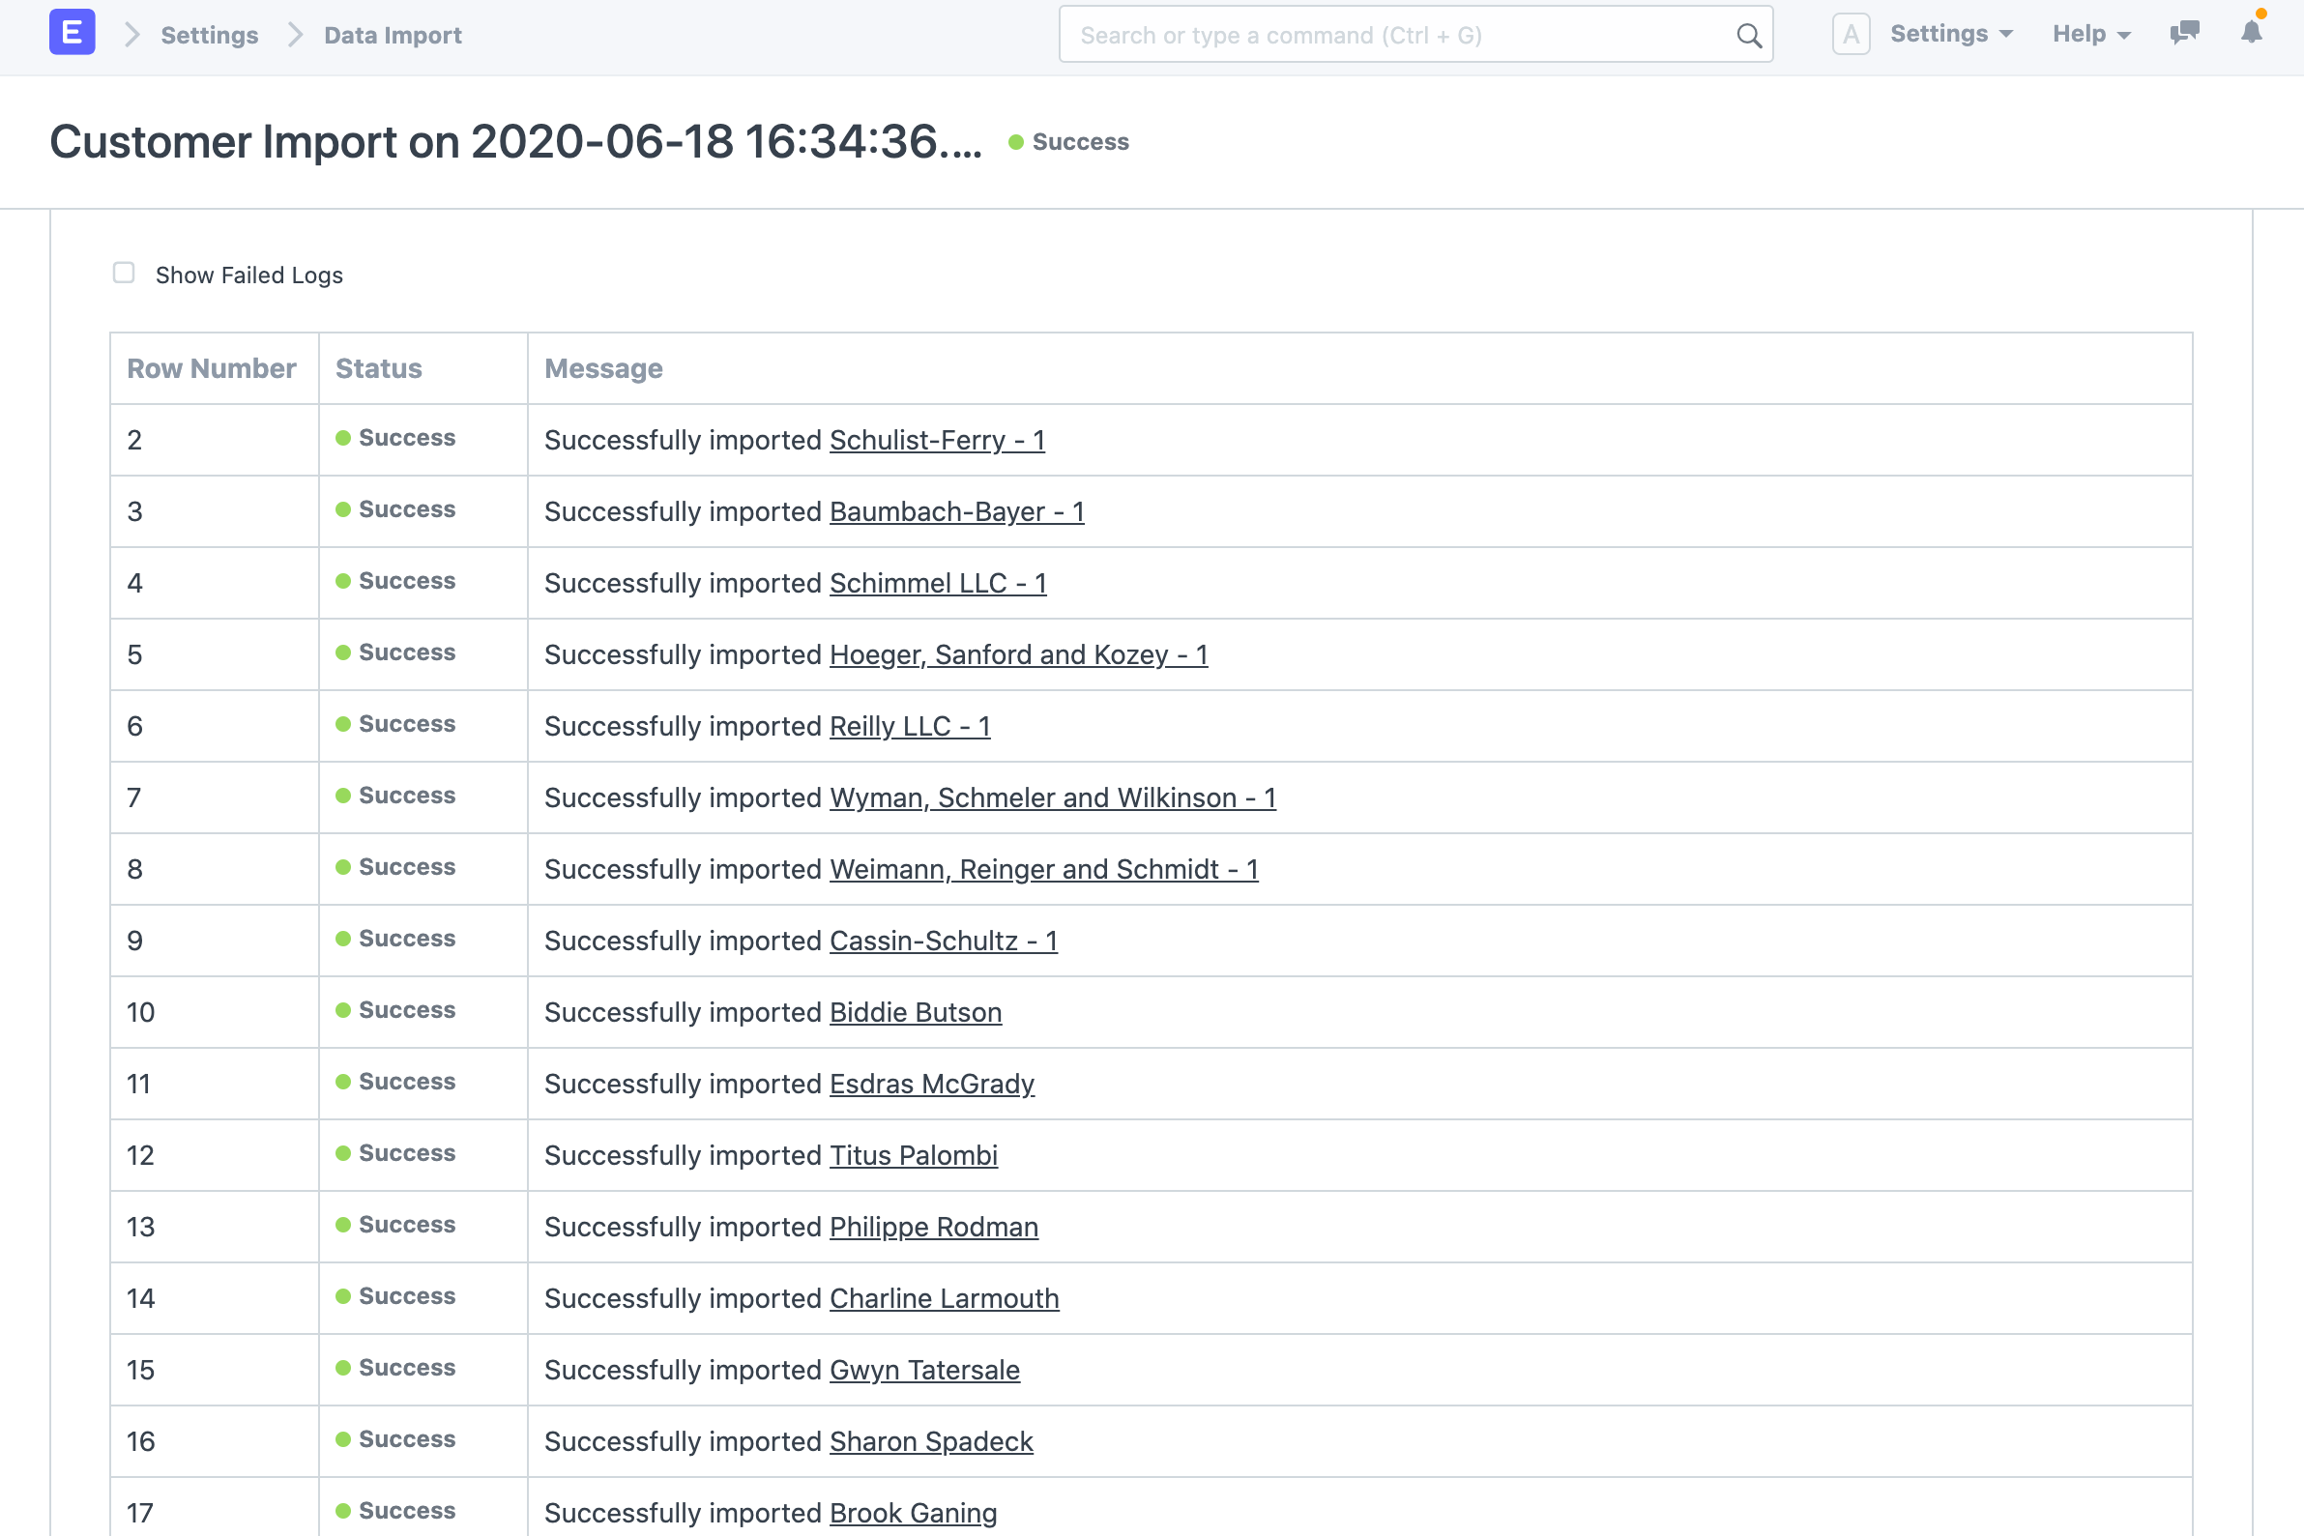Enable the Show Failed Logs checkbox
Image resolution: width=2304 pixels, height=1536 pixels.
124,273
